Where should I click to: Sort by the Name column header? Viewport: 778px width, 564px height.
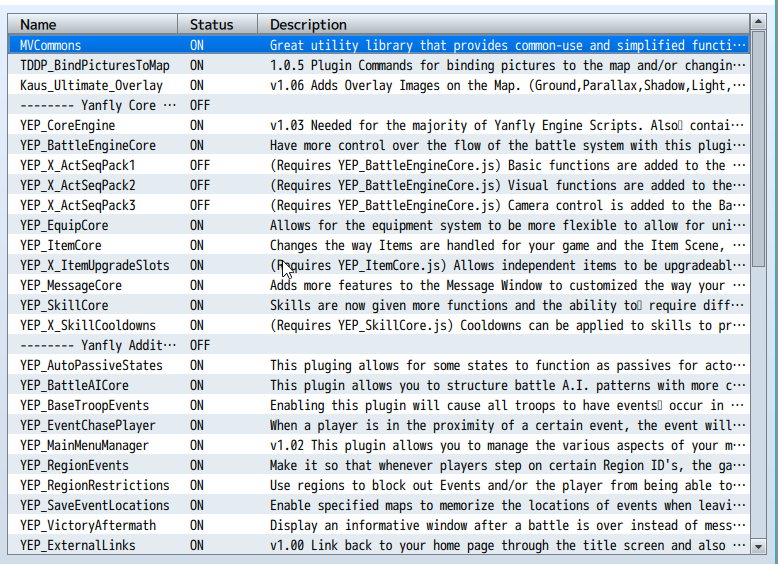[x=93, y=24]
